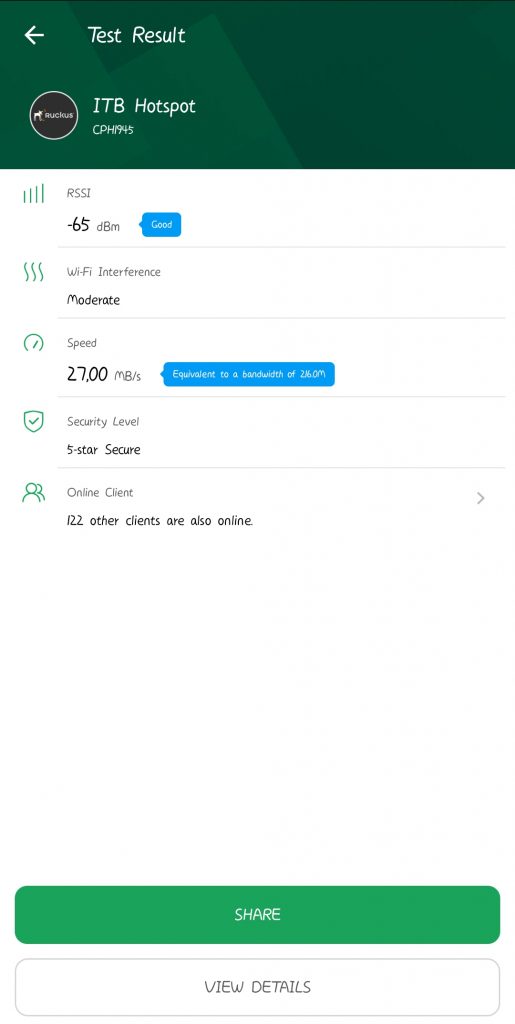Tap the Security Level shield icon
This screenshot has height=1024, width=515.
tap(33, 422)
